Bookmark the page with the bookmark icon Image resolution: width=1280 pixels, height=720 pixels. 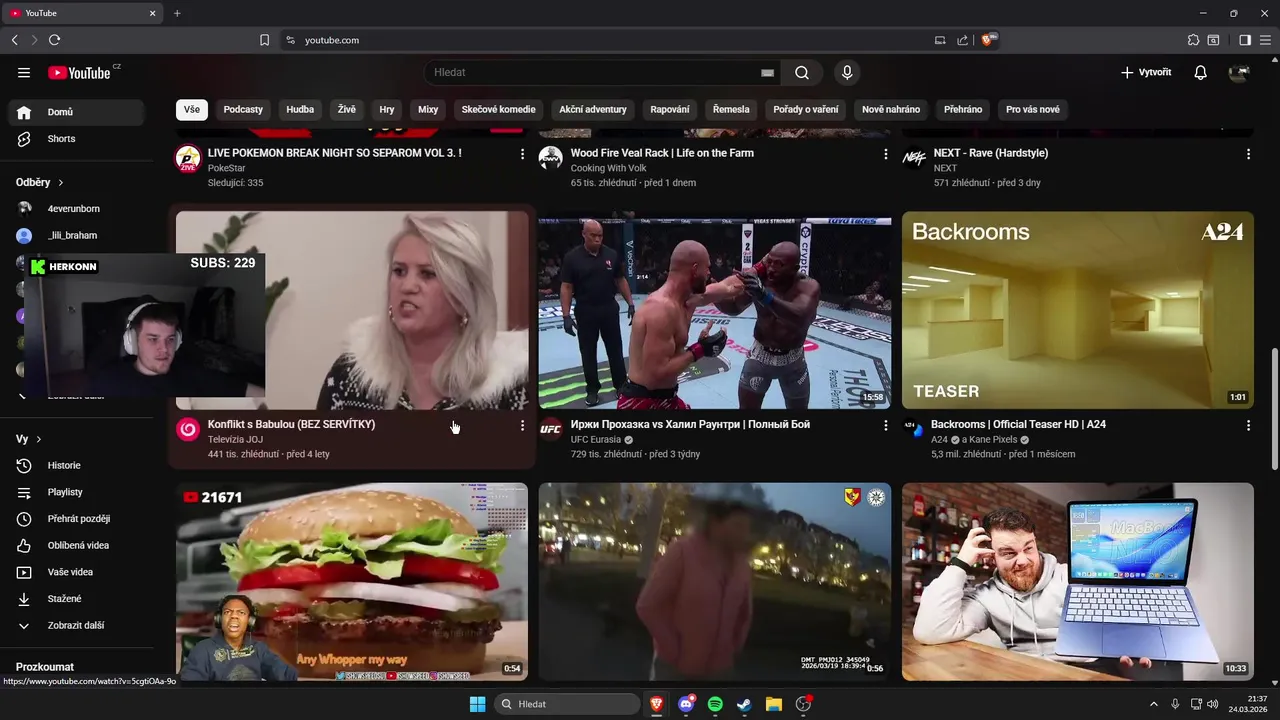pyautogui.click(x=264, y=40)
